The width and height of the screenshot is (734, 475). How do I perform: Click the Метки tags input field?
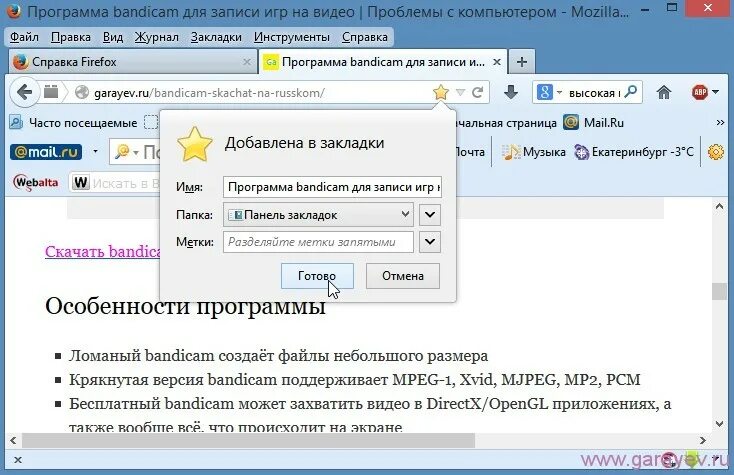pos(318,242)
